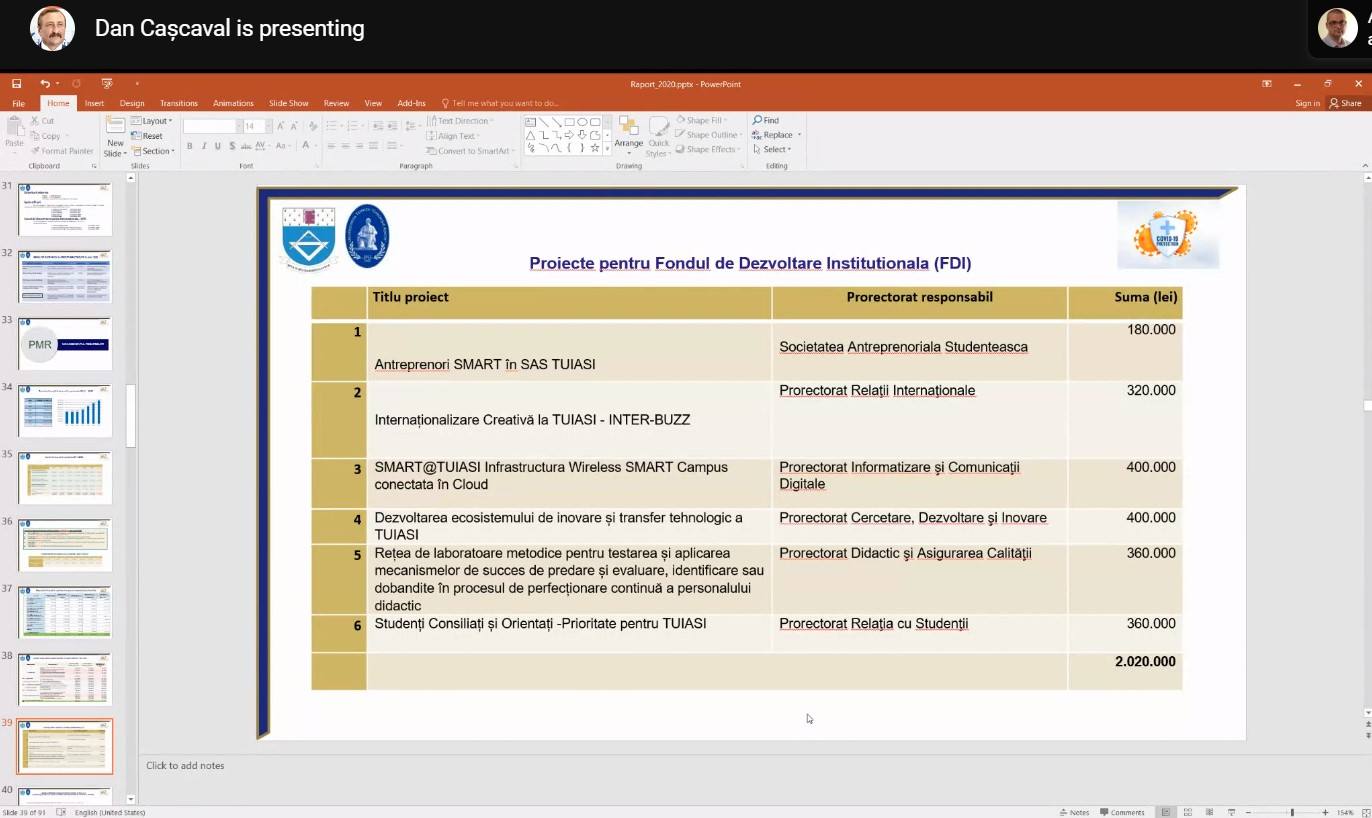This screenshot has height=818, width=1372.
Task: Click the 2.020.000 total cell
Action: coord(1125,670)
